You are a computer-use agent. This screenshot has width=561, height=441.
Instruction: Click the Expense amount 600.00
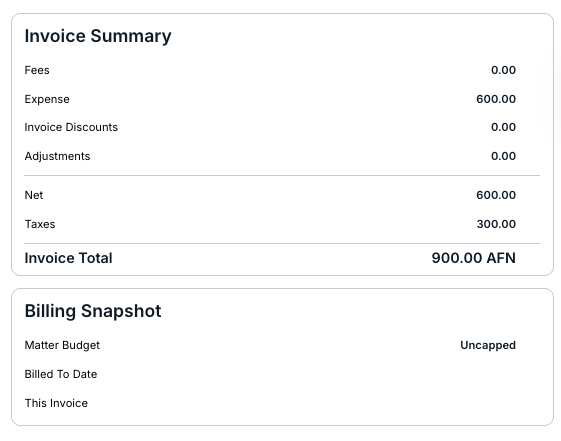pyautogui.click(x=496, y=99)
